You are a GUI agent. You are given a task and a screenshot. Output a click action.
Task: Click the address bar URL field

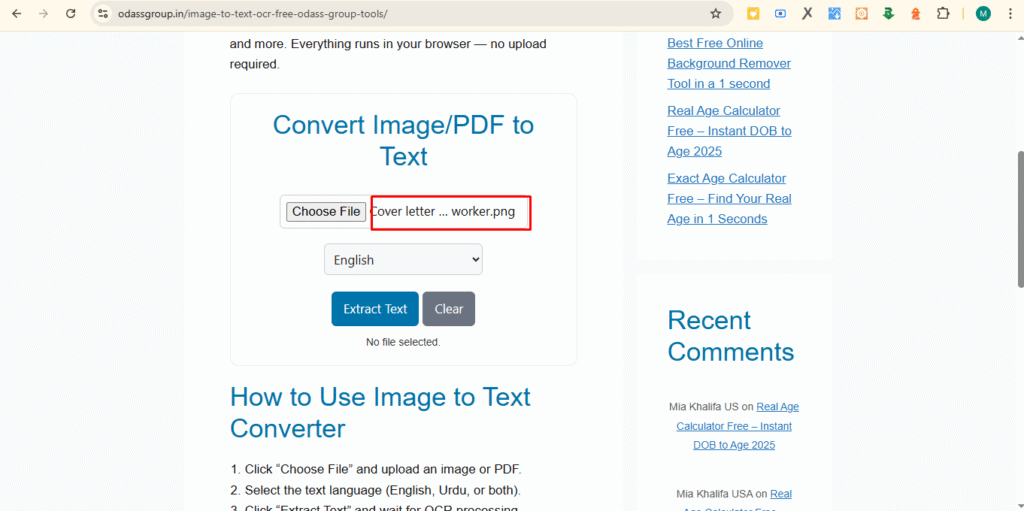(x=400, y=14)
